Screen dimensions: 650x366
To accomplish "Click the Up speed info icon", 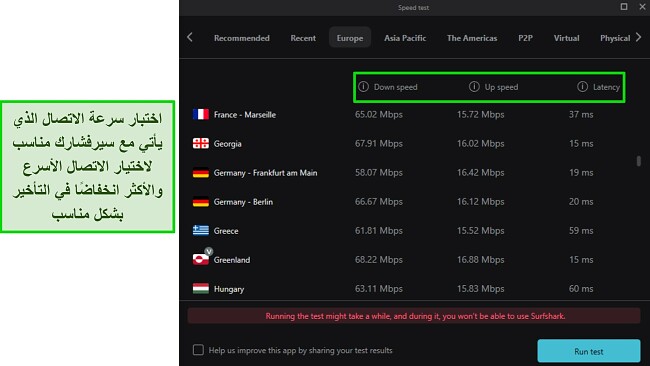I will point(474,87).
